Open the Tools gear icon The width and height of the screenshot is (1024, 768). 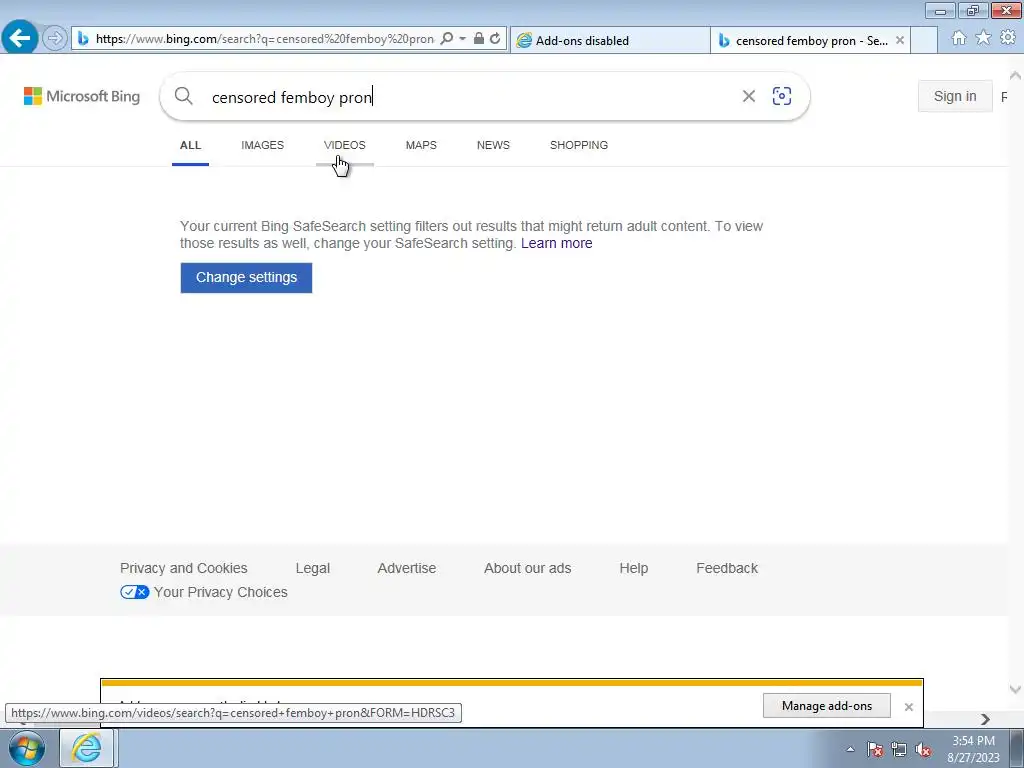click(1008, 38)
